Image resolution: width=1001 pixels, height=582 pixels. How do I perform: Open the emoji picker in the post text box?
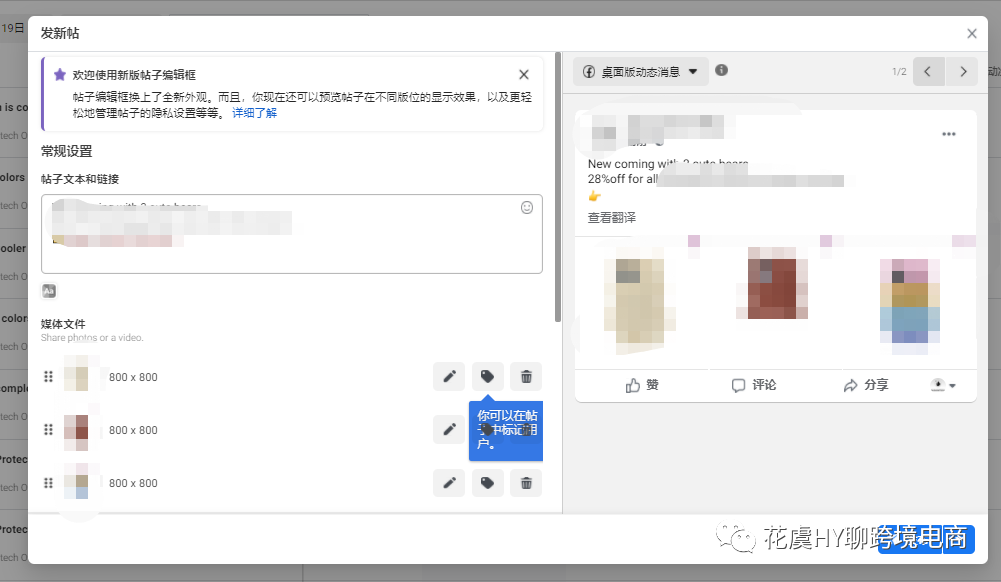click(x=527, y=207)
